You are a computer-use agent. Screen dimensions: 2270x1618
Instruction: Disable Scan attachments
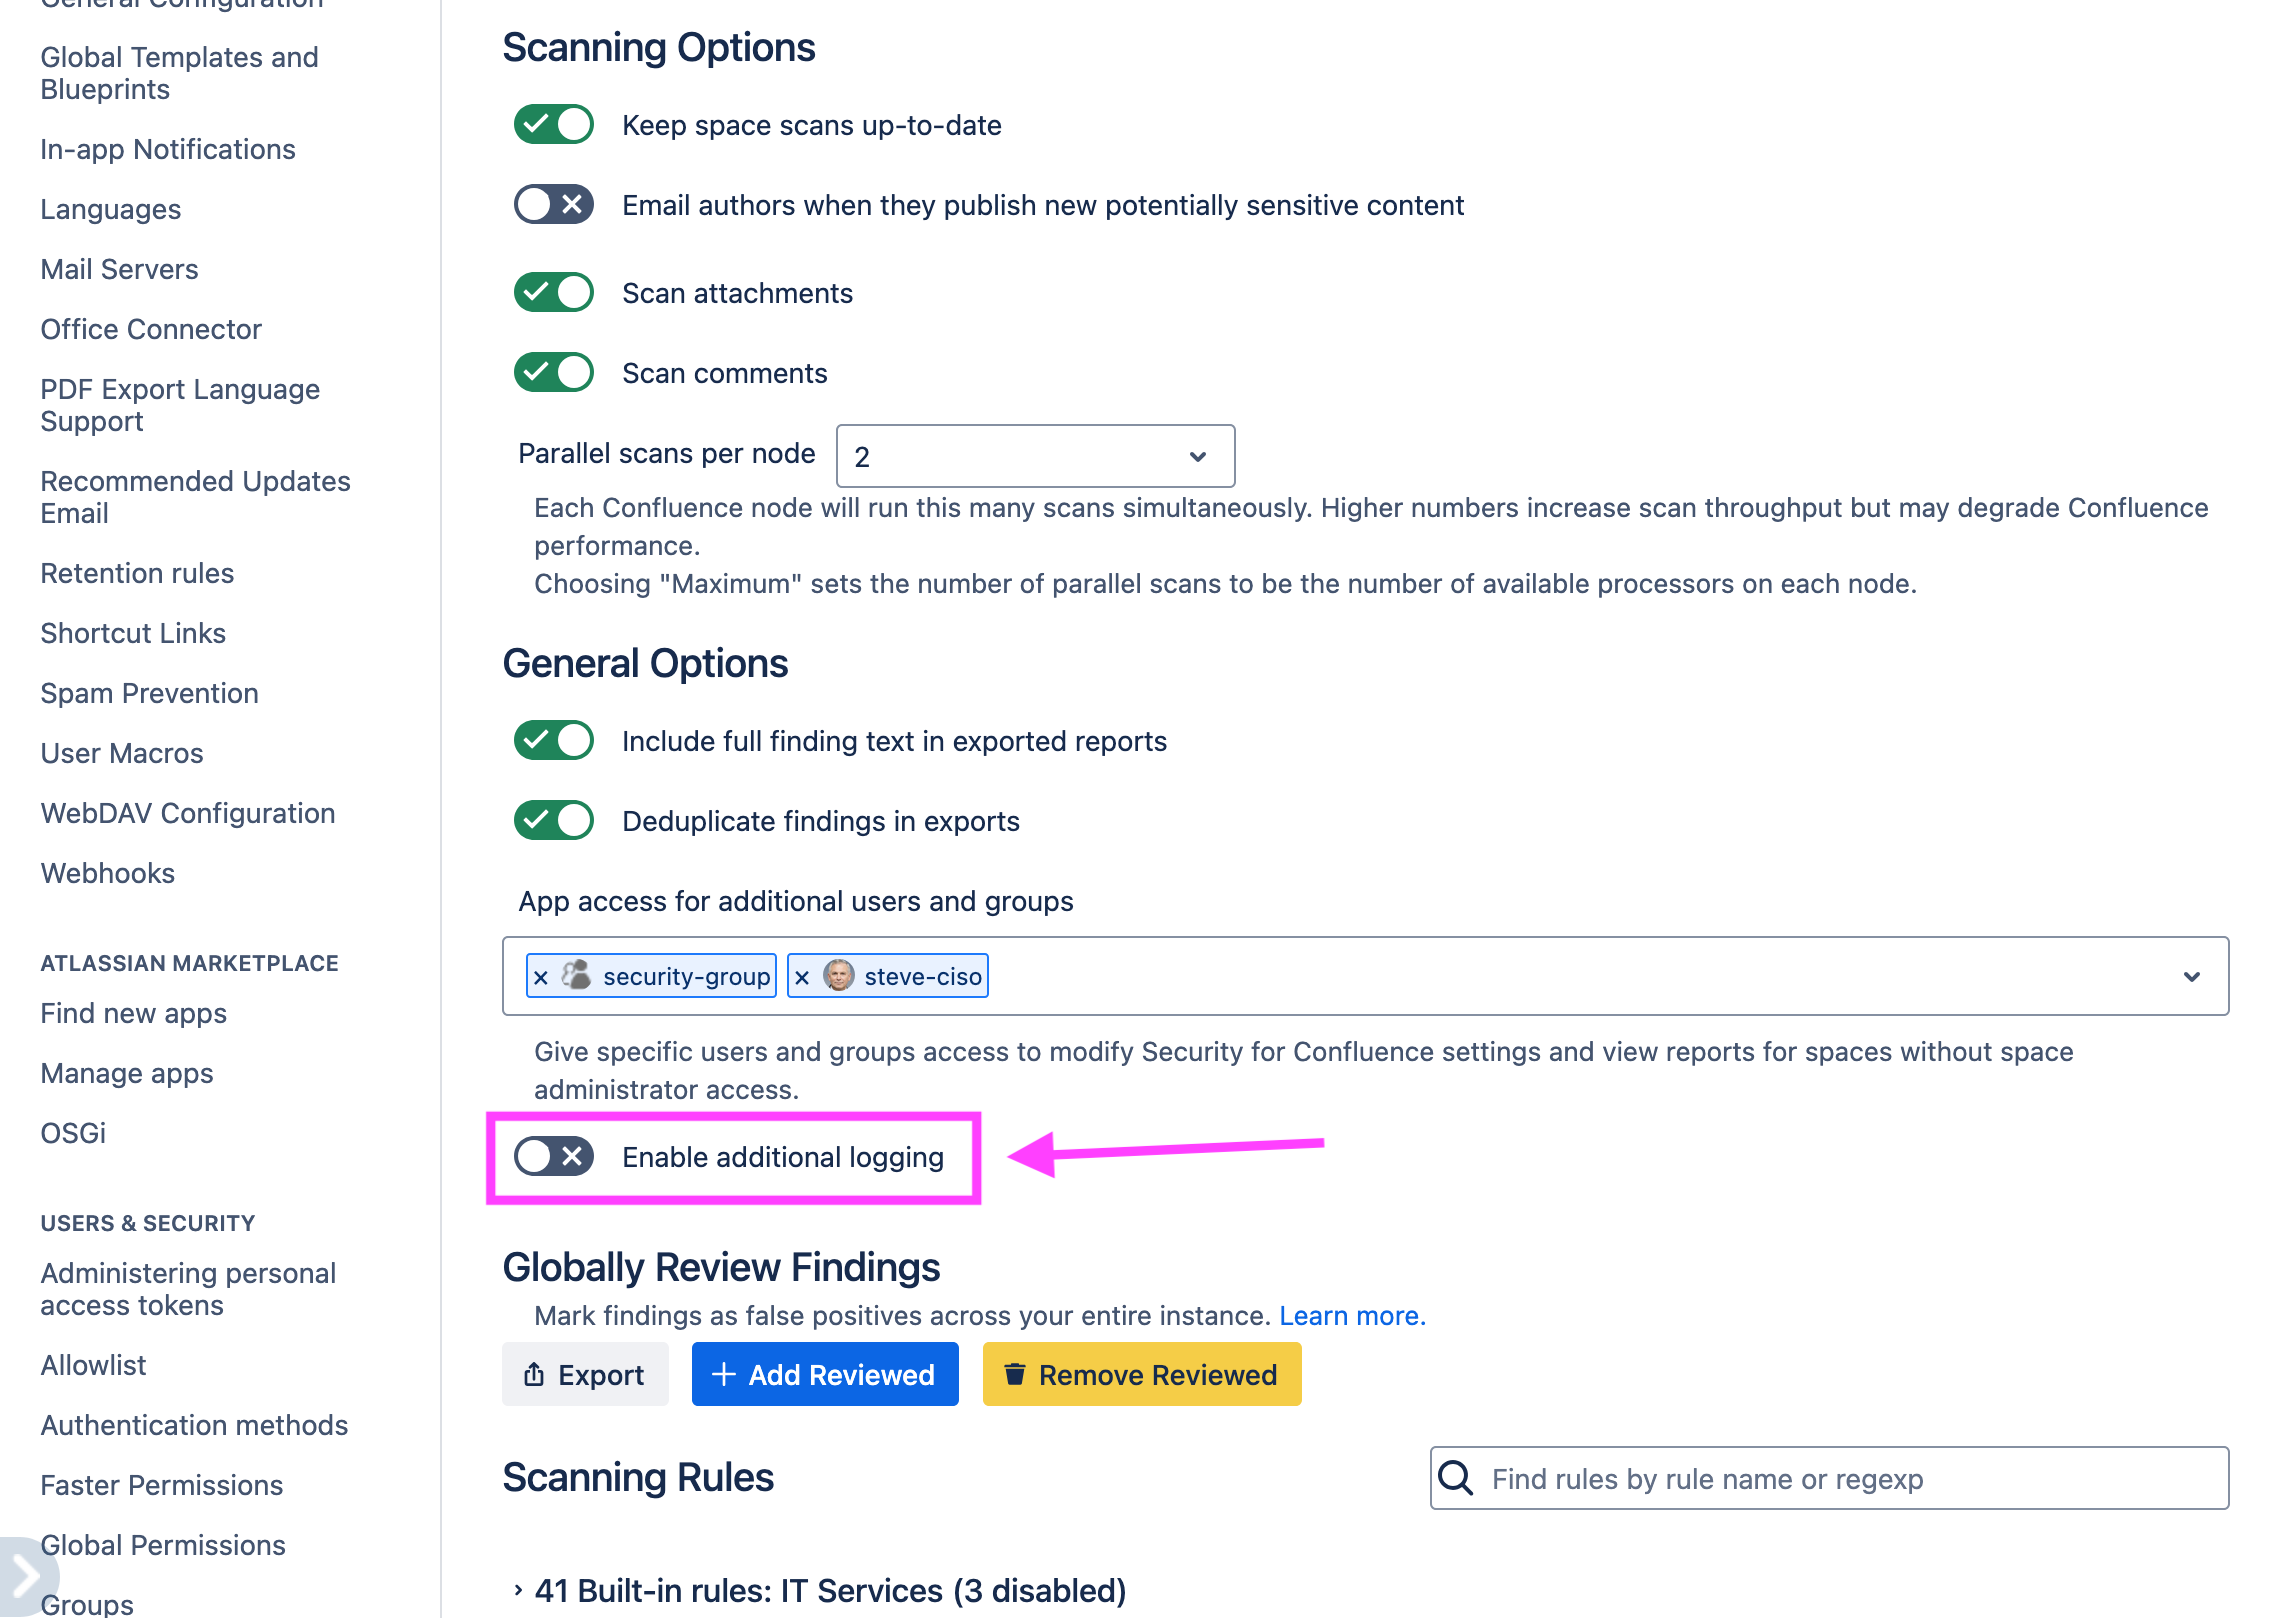point(552,292)
